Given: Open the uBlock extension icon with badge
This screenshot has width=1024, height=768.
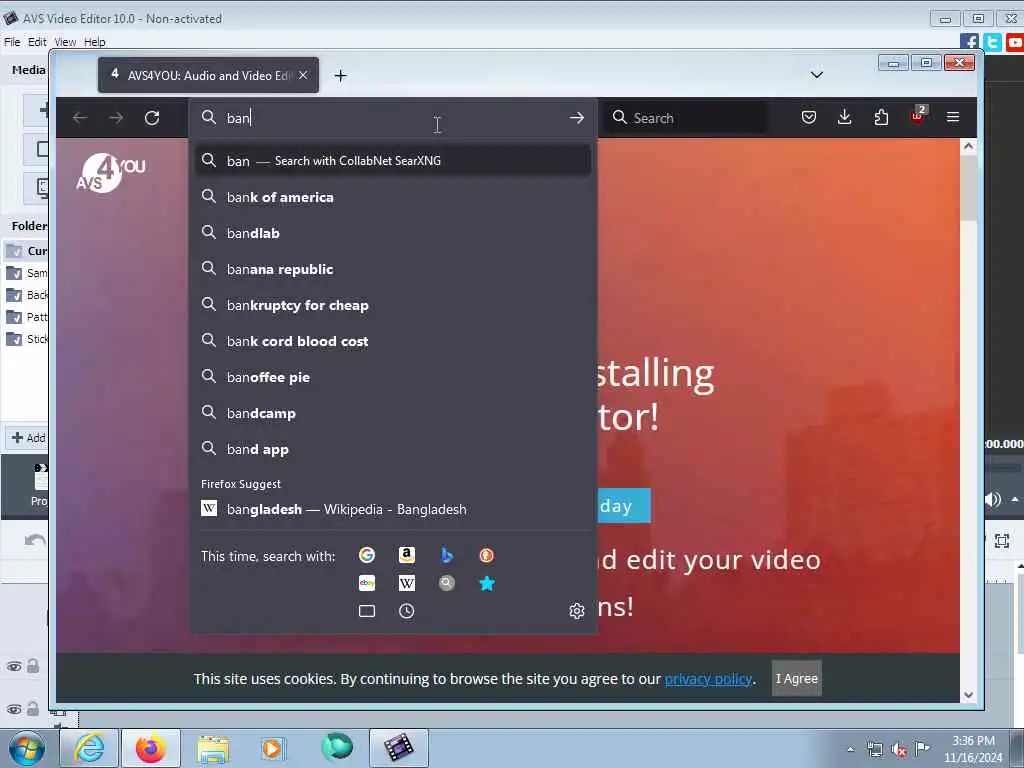Looking at the screenshot, I should (x=918, y=116).
